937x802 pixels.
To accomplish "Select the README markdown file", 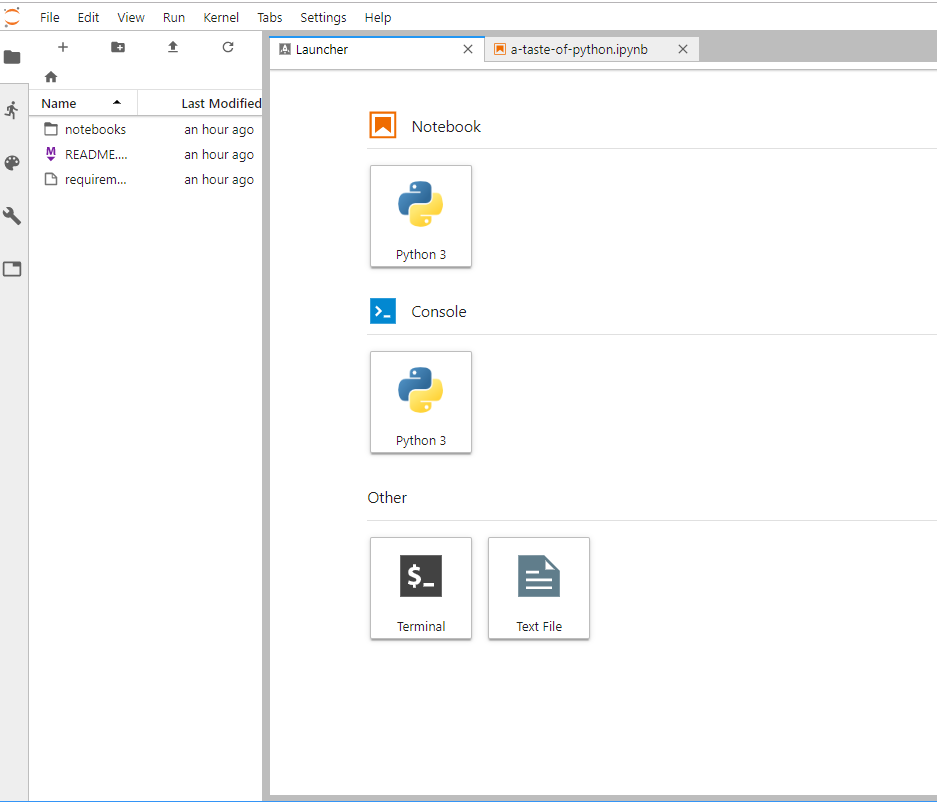I will coord(146,155).
